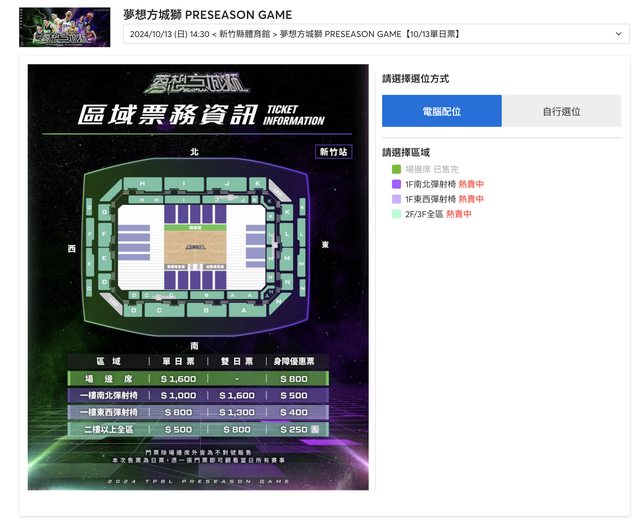Viewport: 640px width, 518px height.
Task: Click the north purple courtside seat block
Action: [197, 212]
